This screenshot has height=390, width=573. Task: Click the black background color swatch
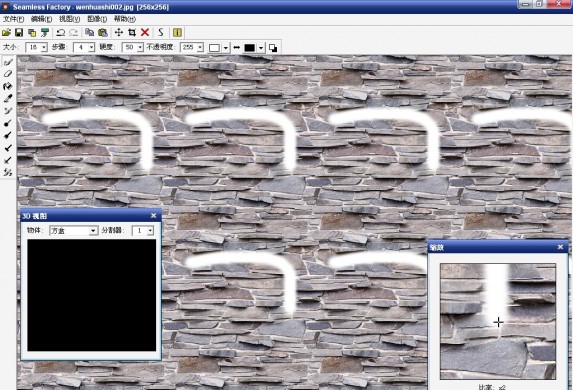coord(250,48)
